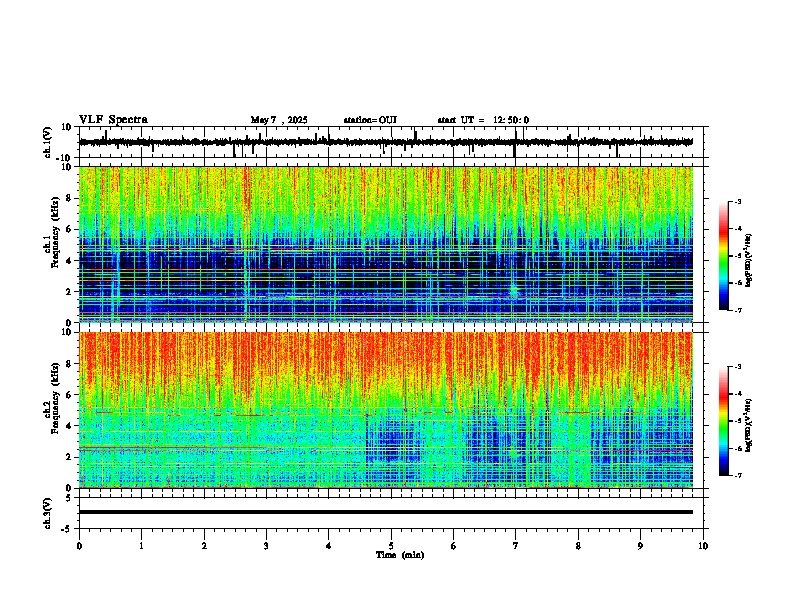Click the ch.1 spectrogram color scale bar
The image size is (792, 612).
tap(724, 256)
